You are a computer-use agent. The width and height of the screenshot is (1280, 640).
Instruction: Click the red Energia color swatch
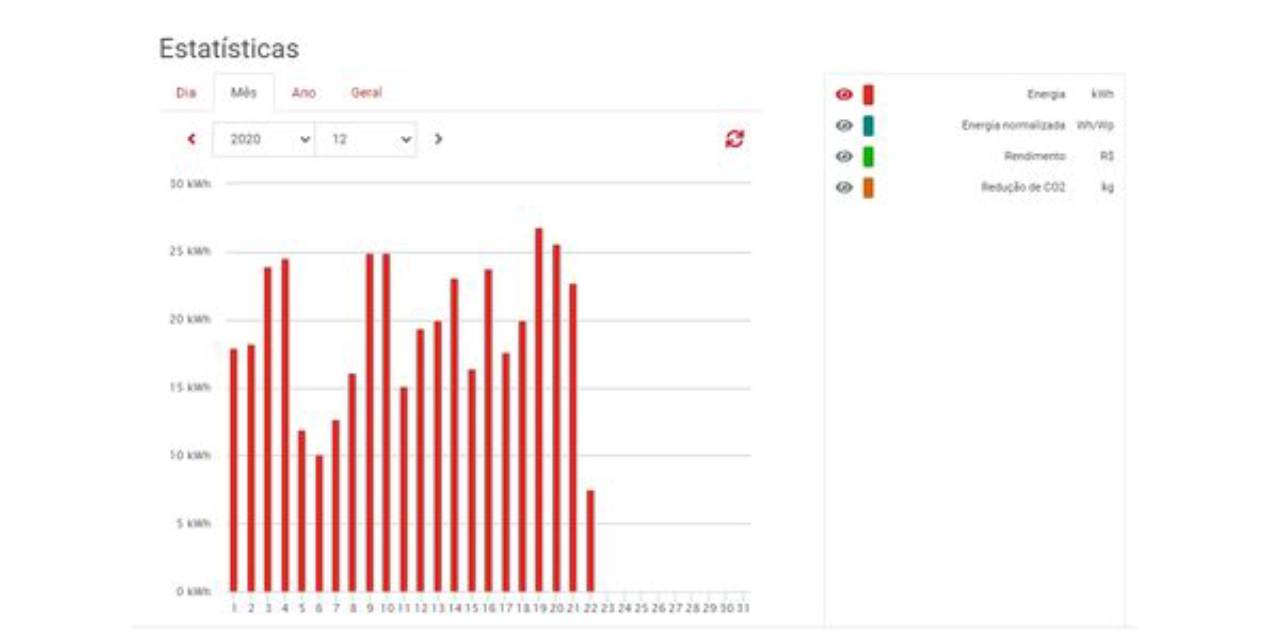pos(868,95)
